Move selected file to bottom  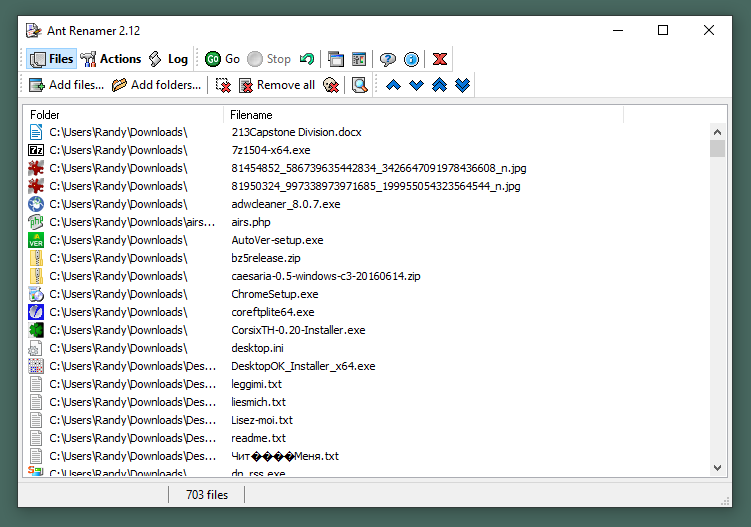(462, 85)
